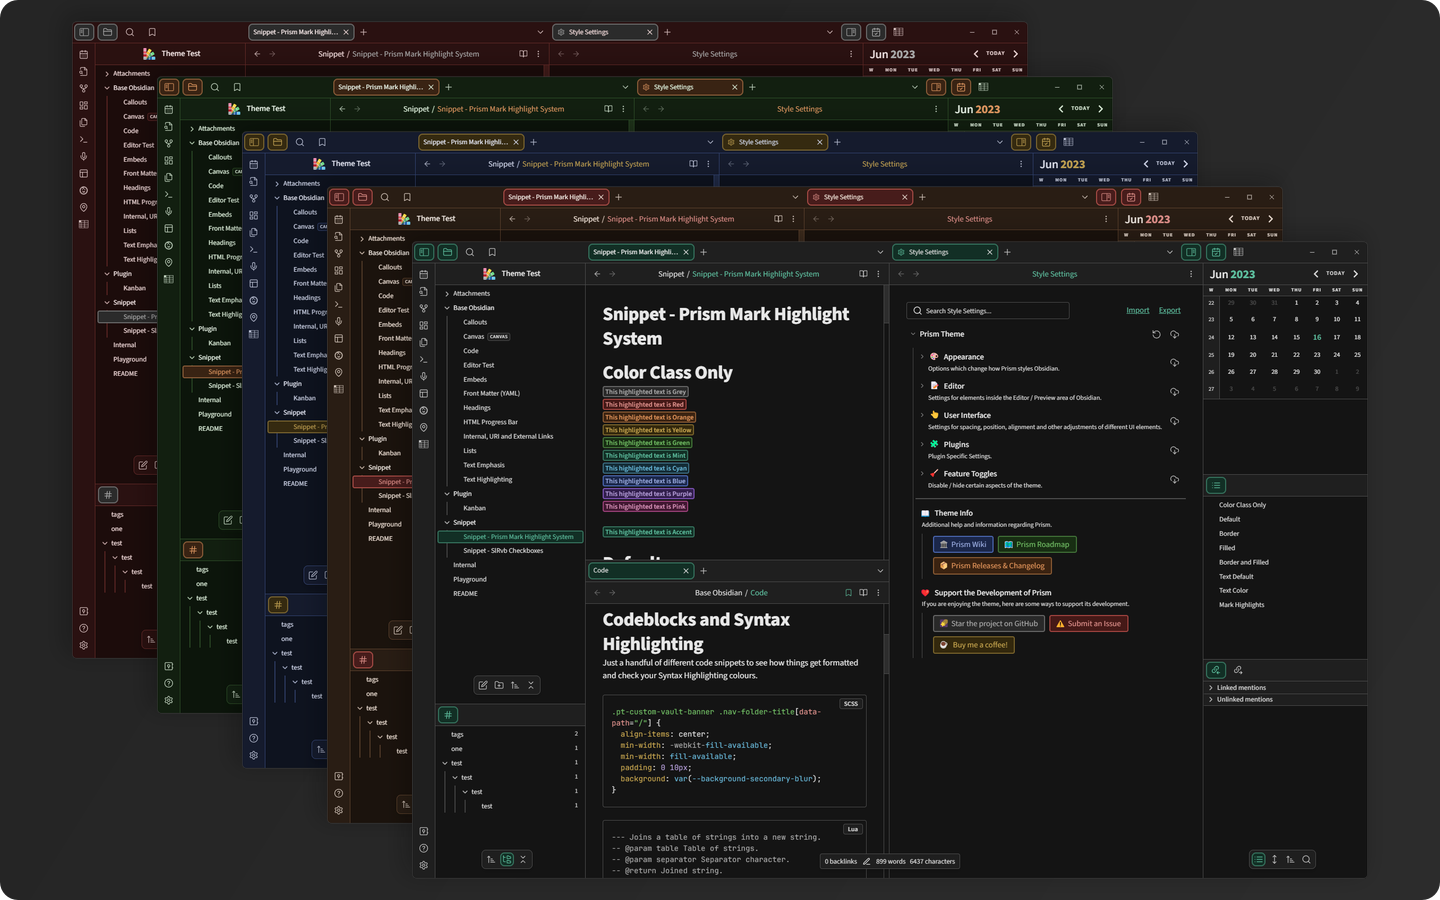Open the outline pane icon in right sidebar
This screenshot has height=900, width=1440.
(x=1216, y=485)
